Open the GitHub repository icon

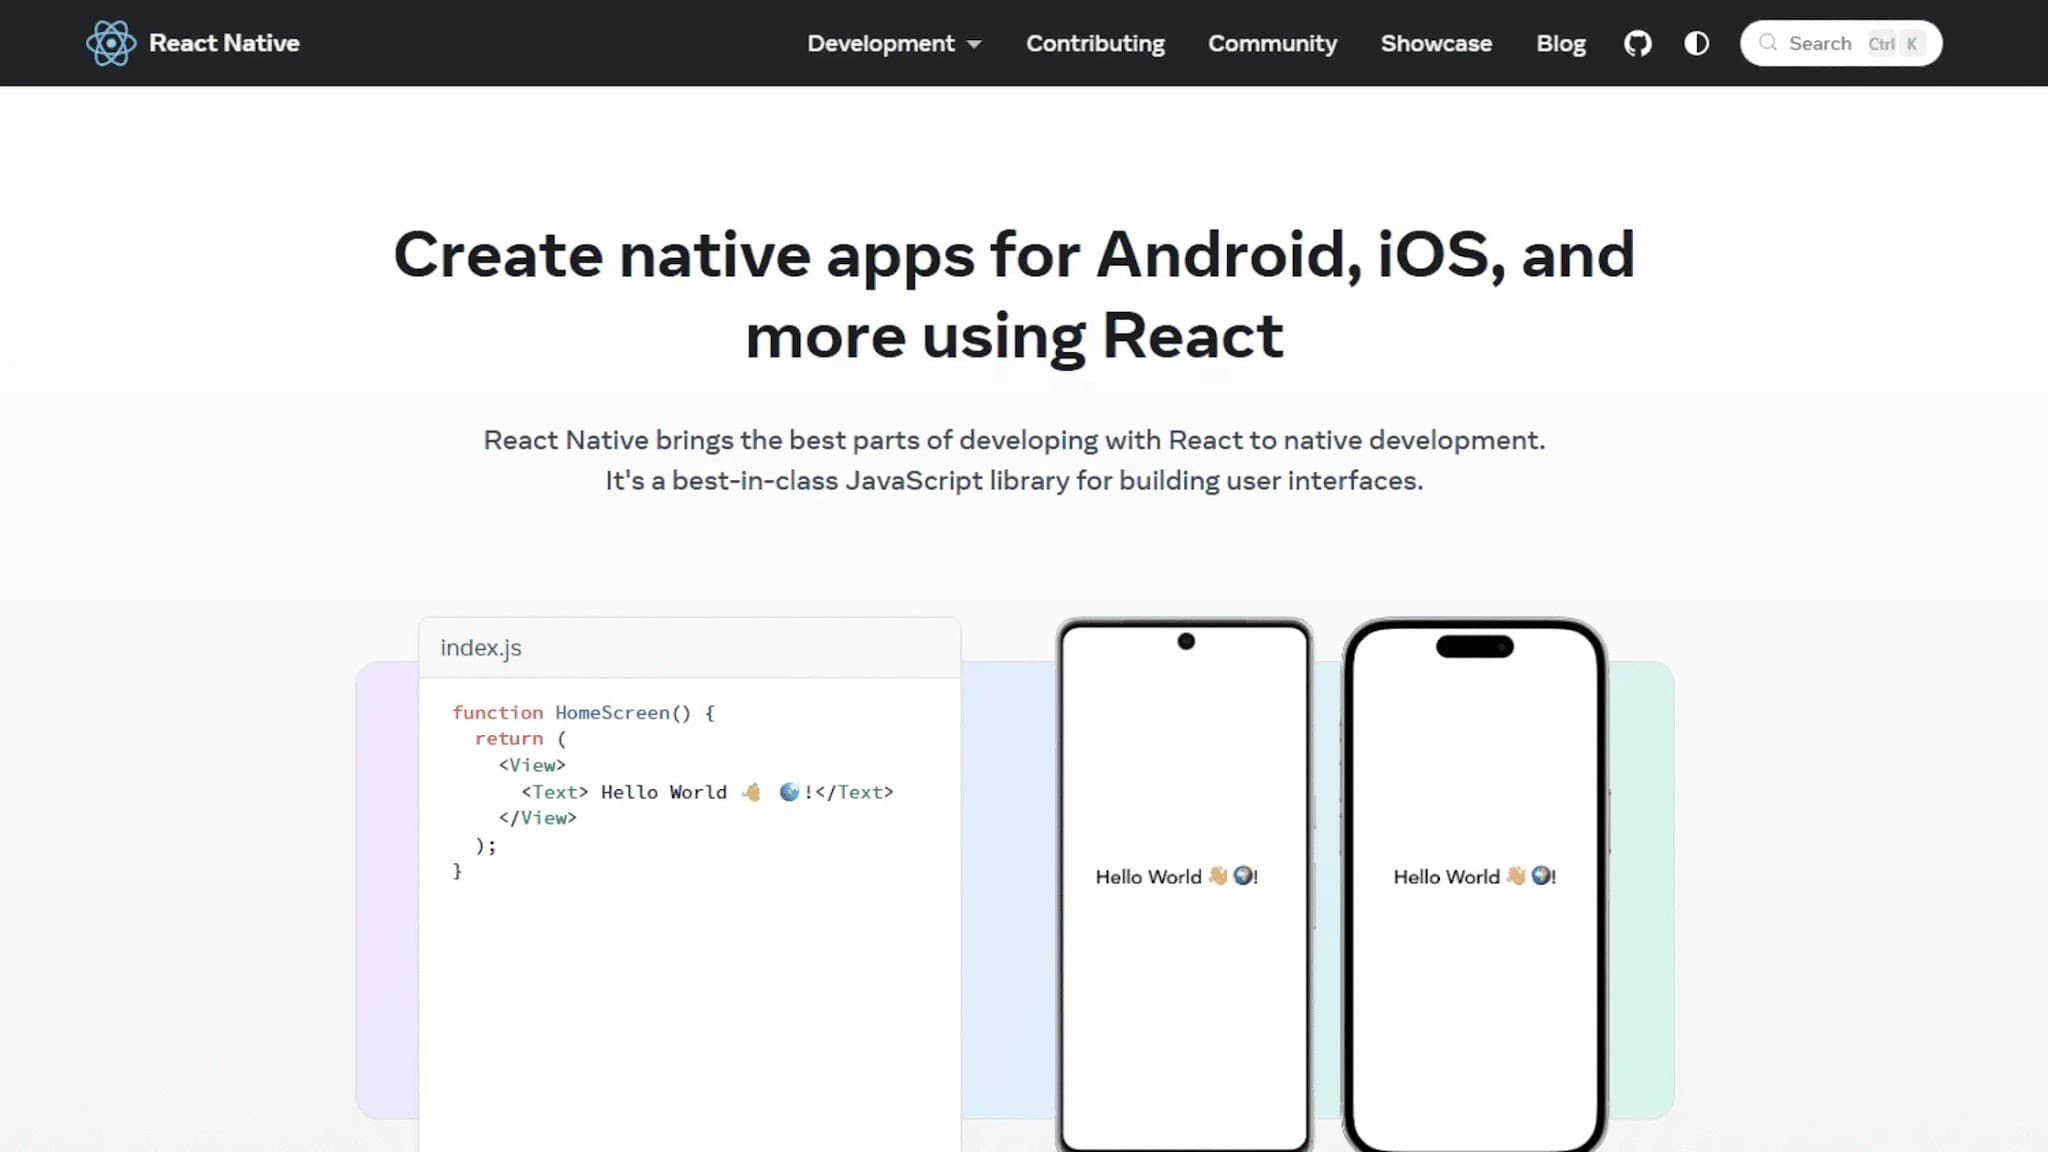point(1637,43)
